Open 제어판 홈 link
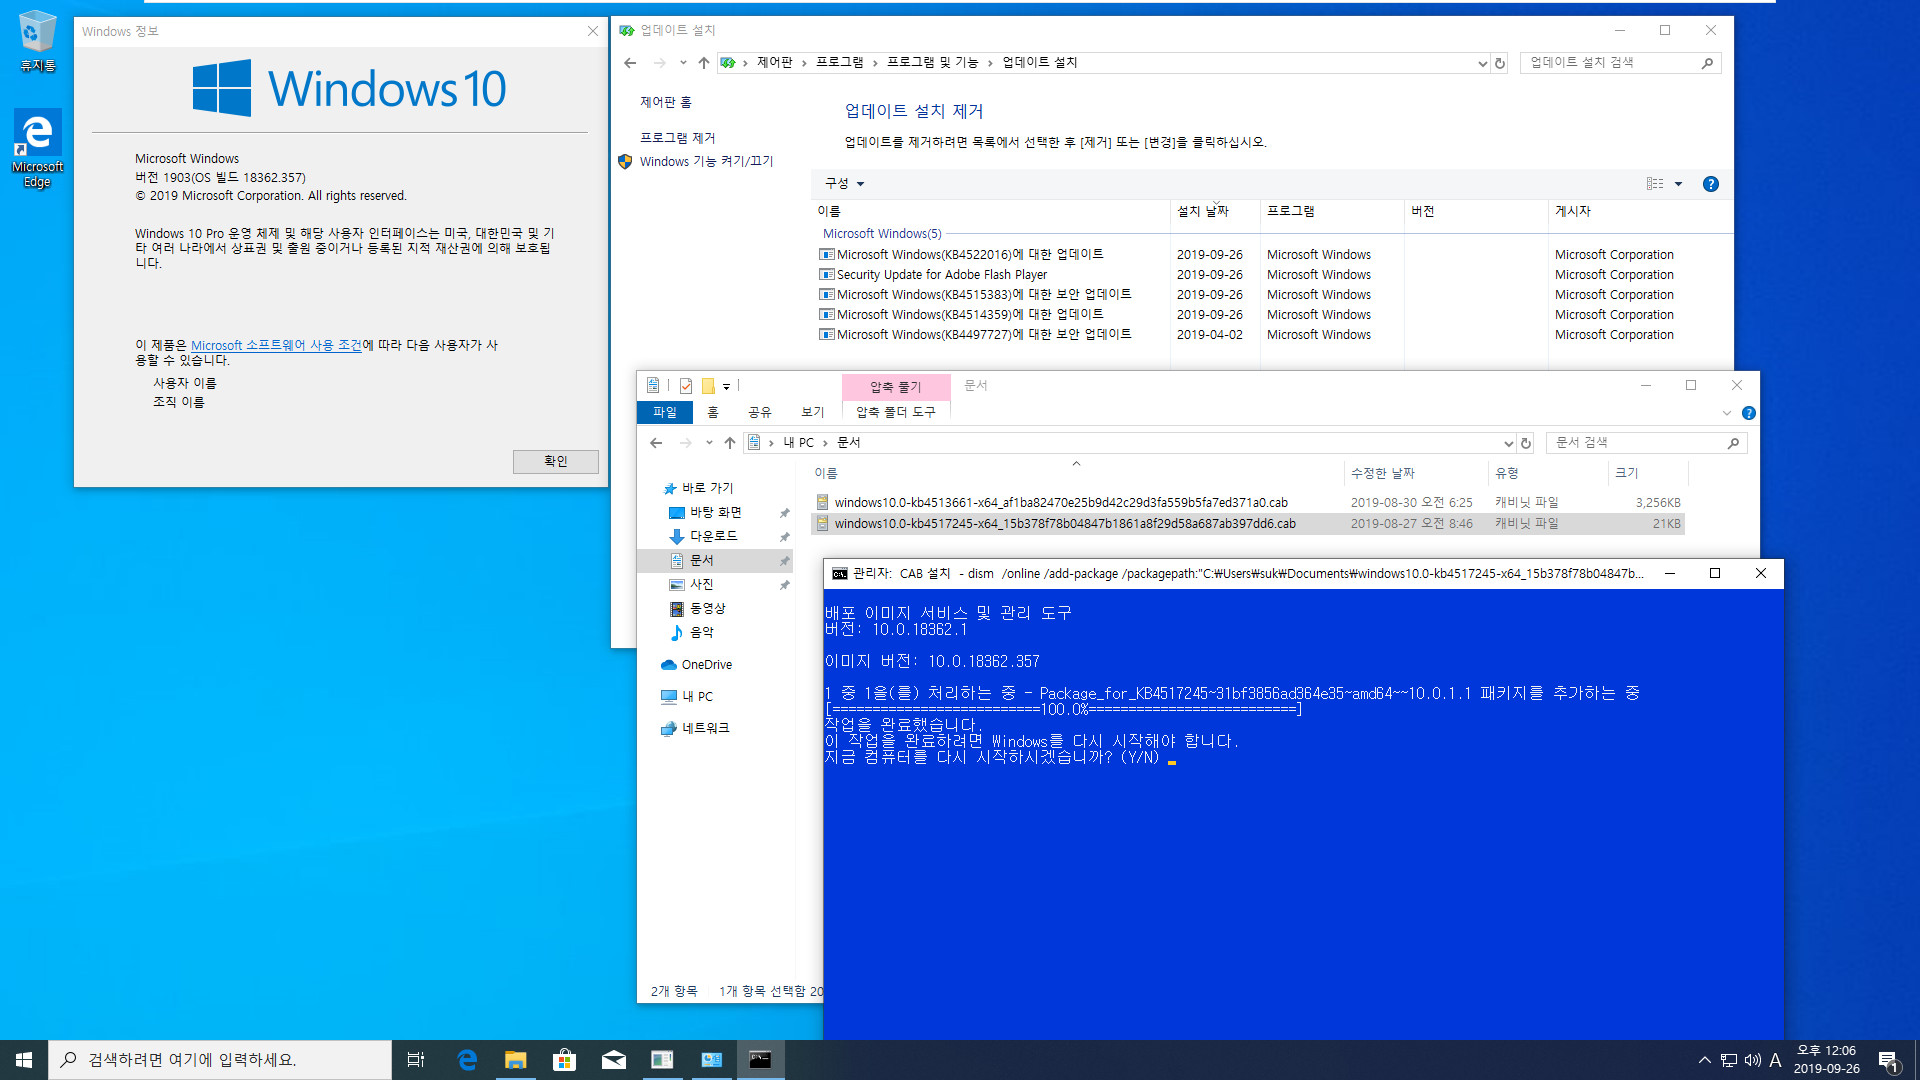Viewport: 1920px width, 1080px height. pos(665,102)
